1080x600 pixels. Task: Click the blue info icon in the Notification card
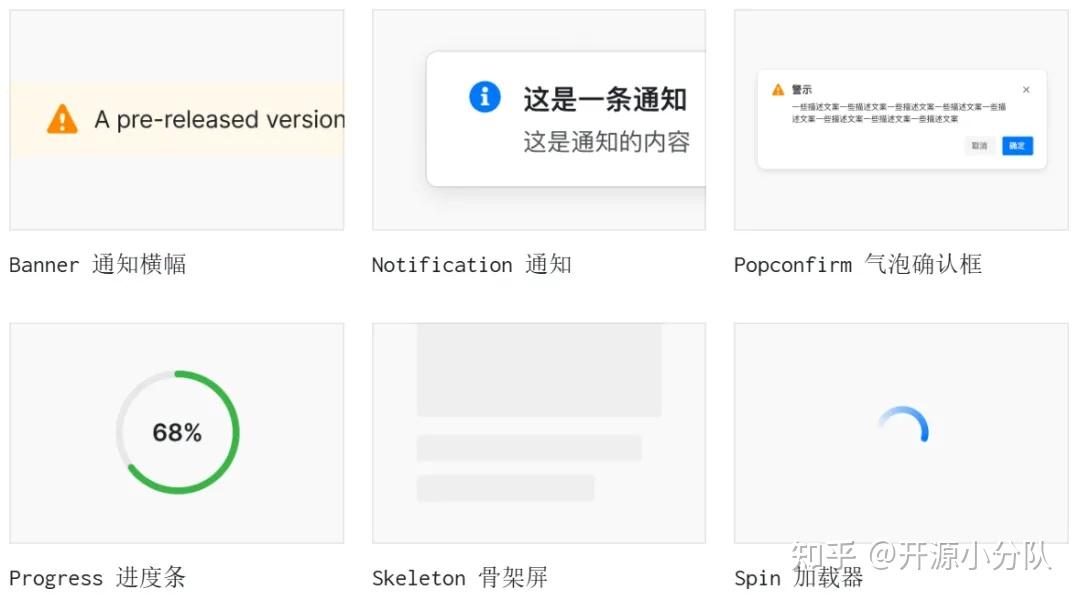484,97
